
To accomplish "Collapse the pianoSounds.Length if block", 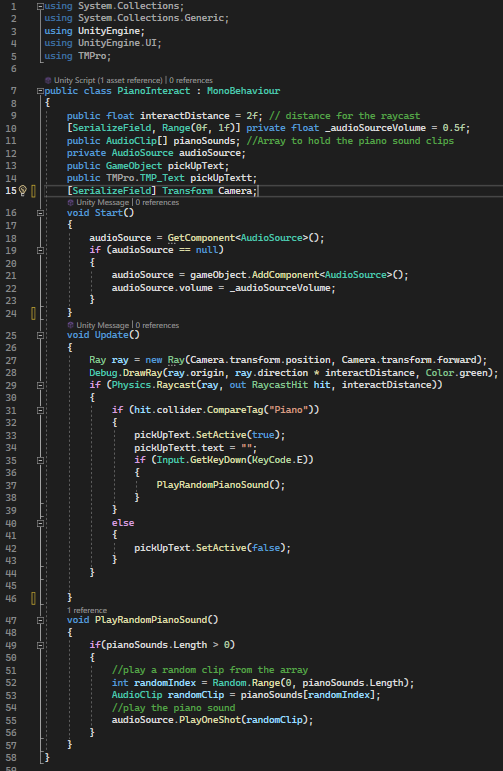I will tap(40, 645).
